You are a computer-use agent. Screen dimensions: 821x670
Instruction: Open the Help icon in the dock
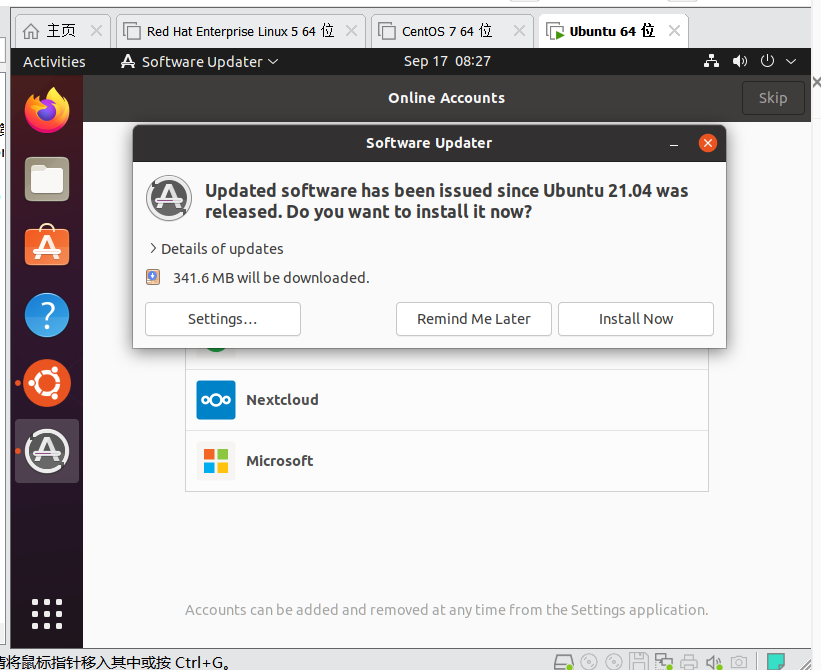point(47,315)
